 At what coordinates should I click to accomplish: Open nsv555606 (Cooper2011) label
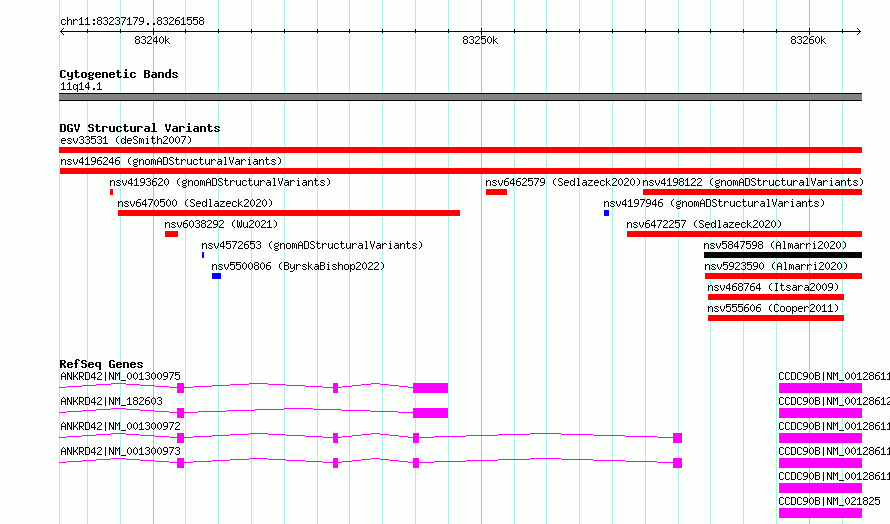(x=773, y=308)
